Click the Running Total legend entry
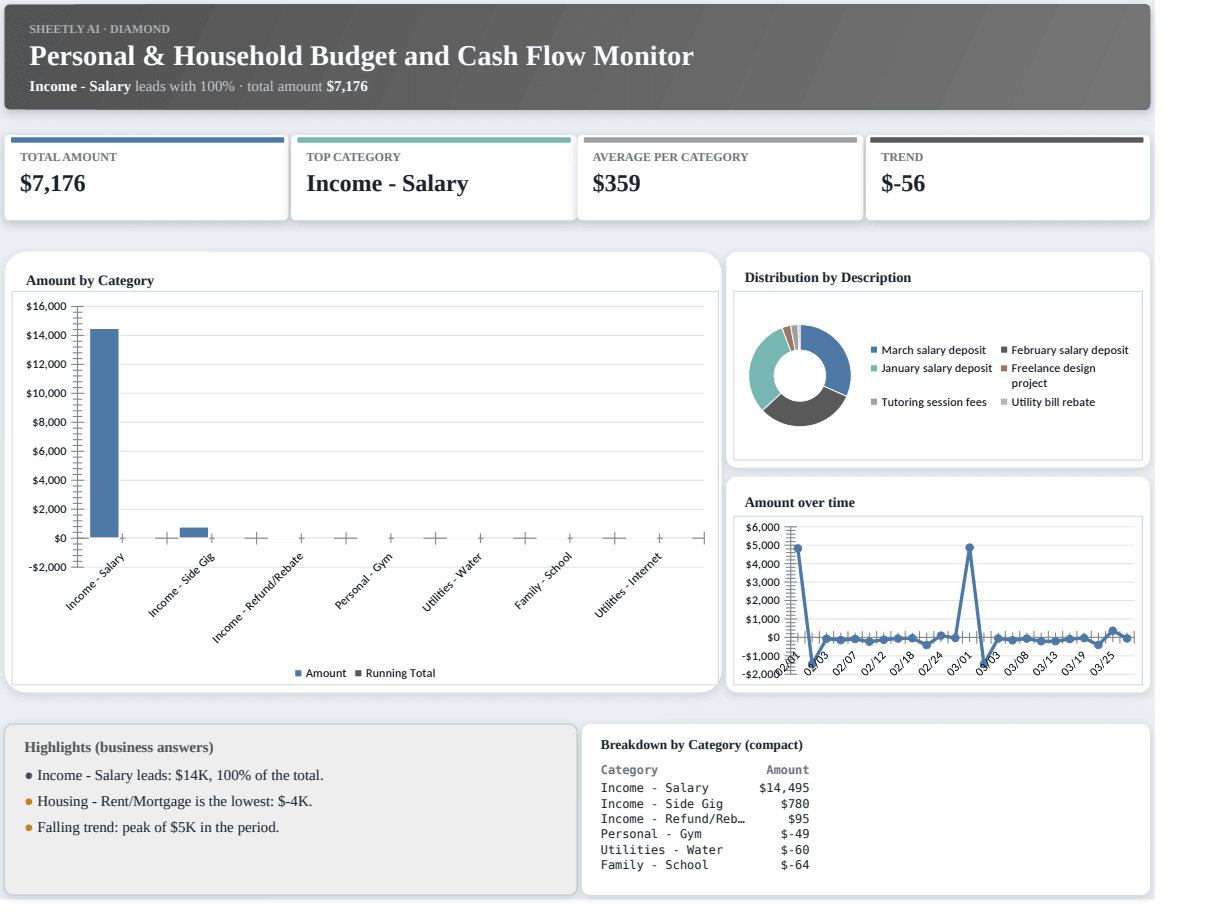Viewport: 1227px width, 922px height. 396,673
